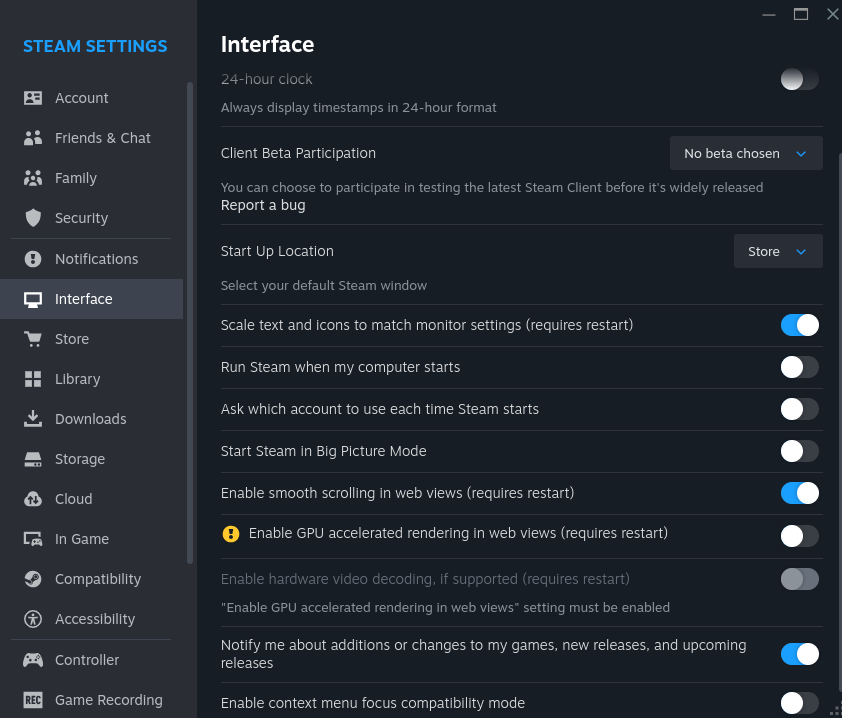
Task: Click the yellow warning icon beside GPU rendering
Action: pyautogui.click(x=231, y=534)
